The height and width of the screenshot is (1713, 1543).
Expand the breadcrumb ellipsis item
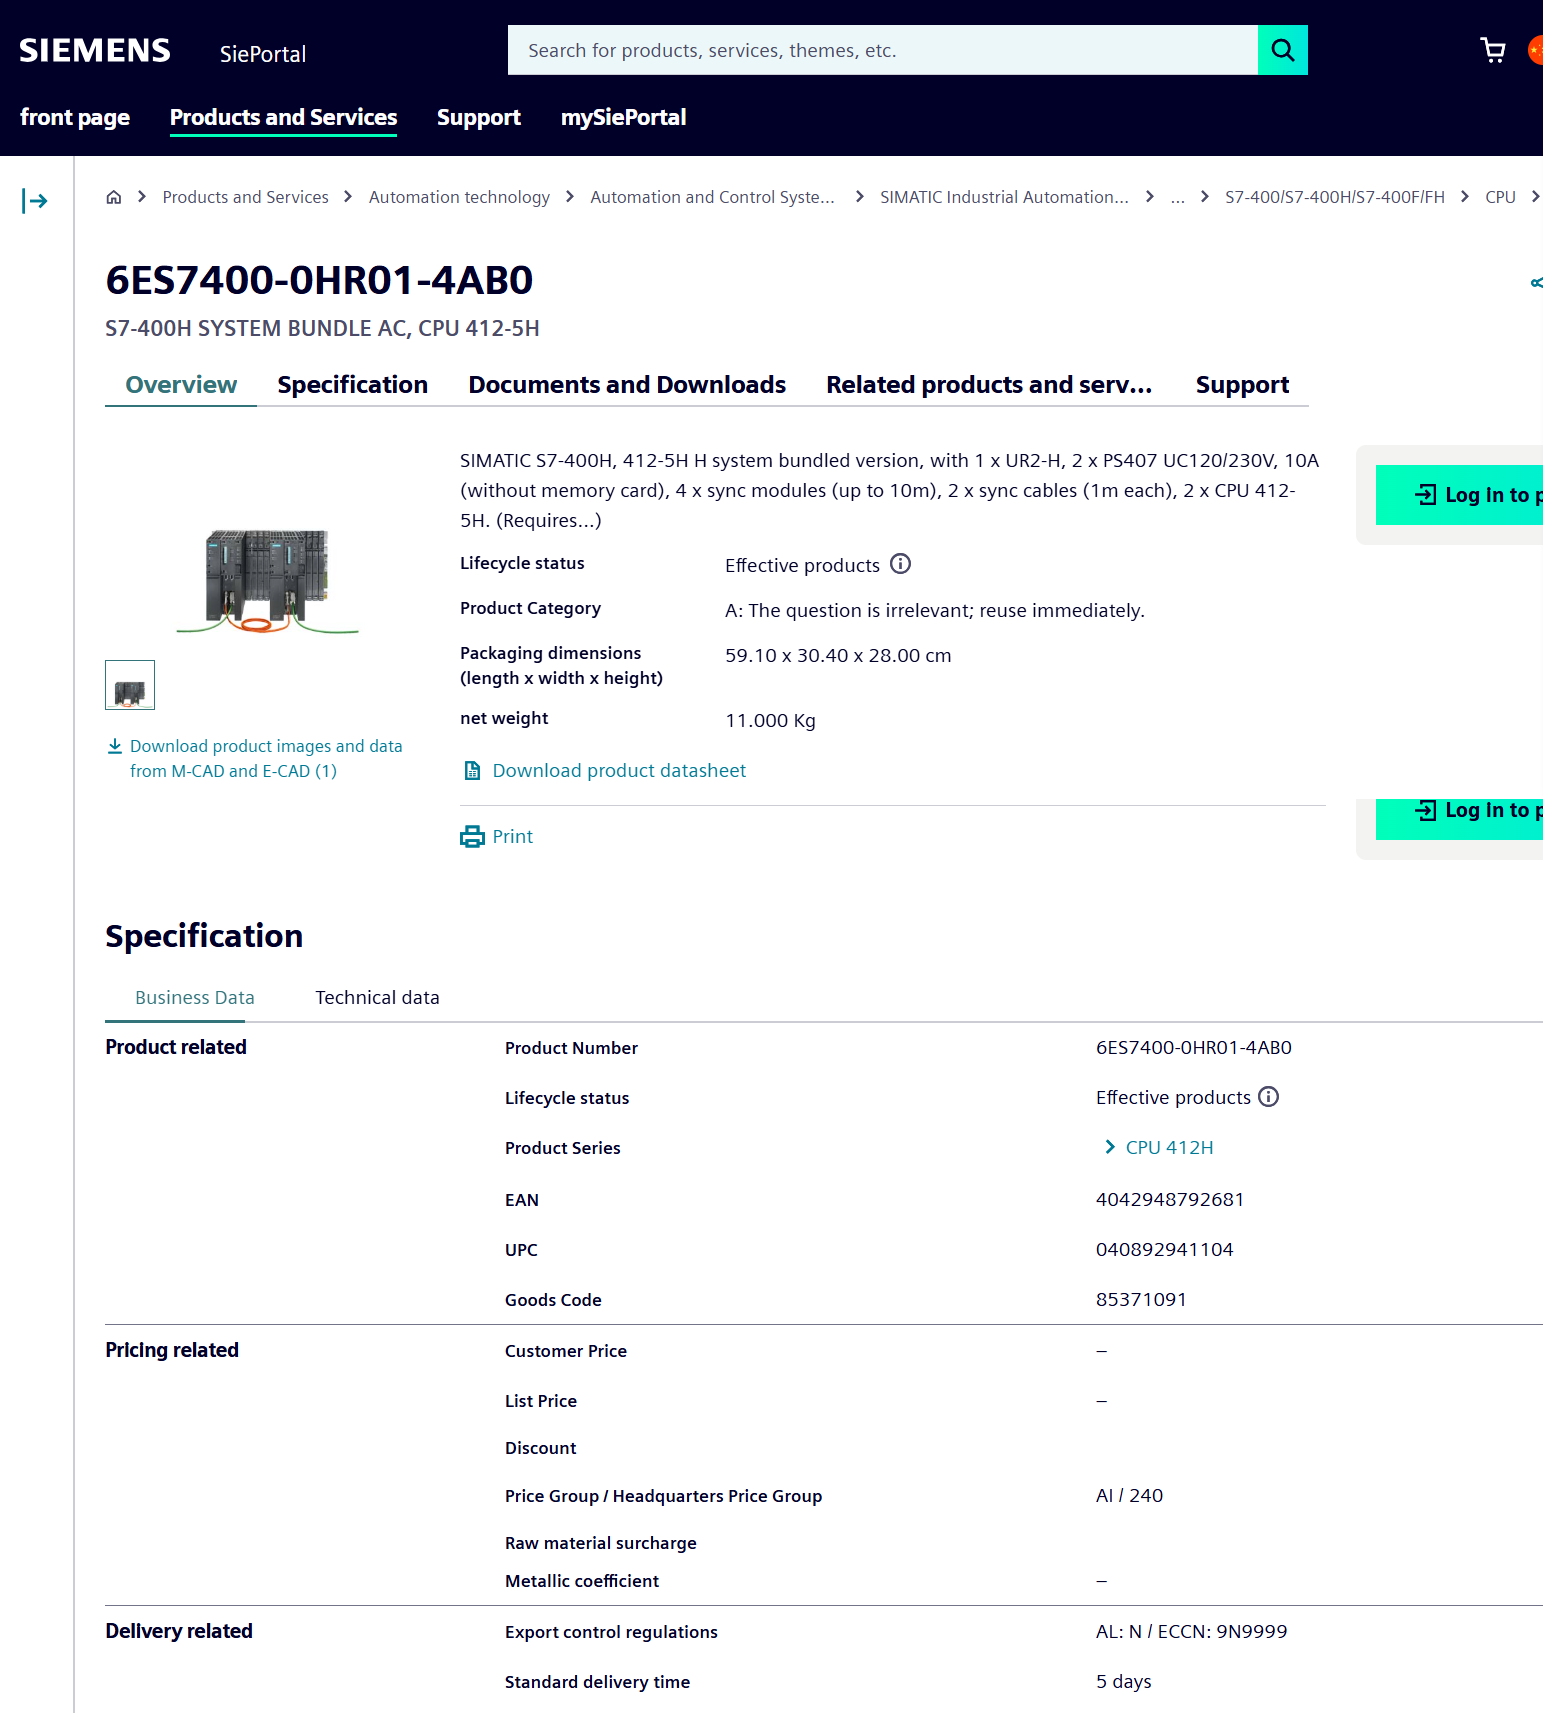[x=1177, y=197]
